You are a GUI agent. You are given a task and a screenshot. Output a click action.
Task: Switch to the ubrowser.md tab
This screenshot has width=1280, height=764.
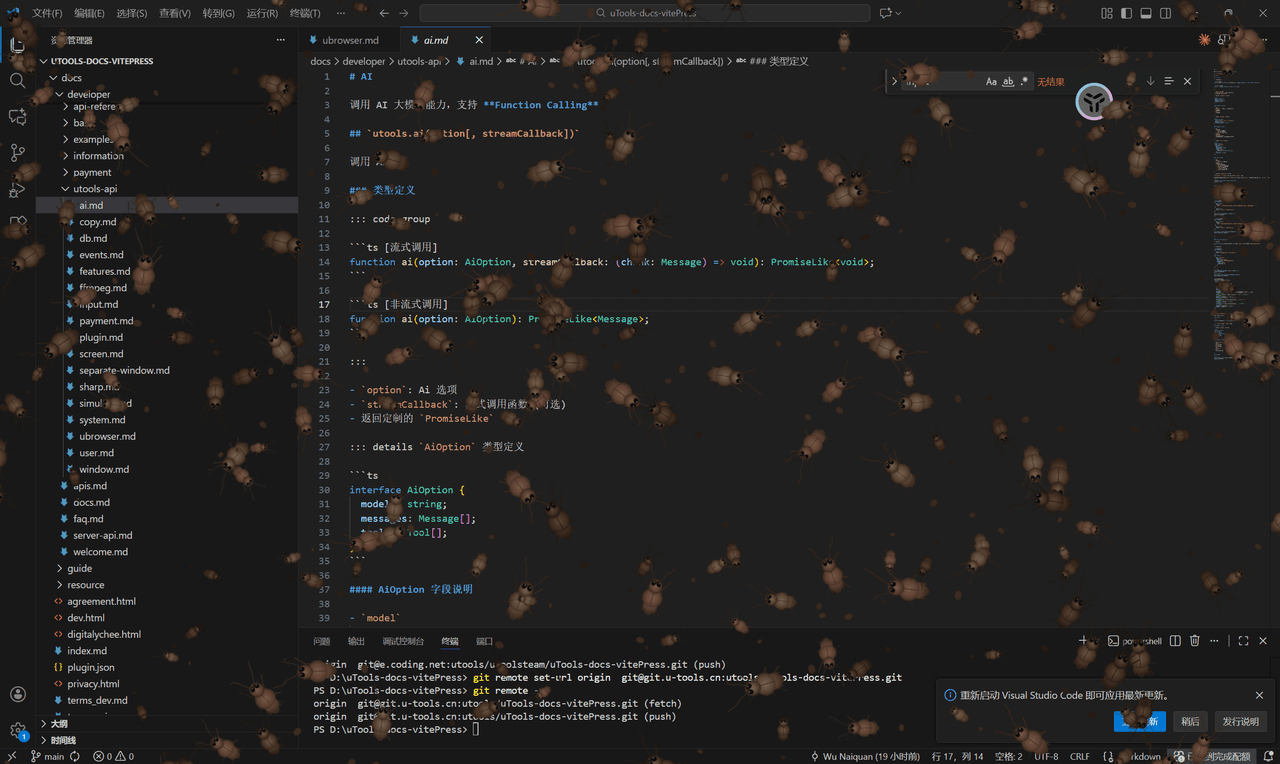[x=350, y=40]
